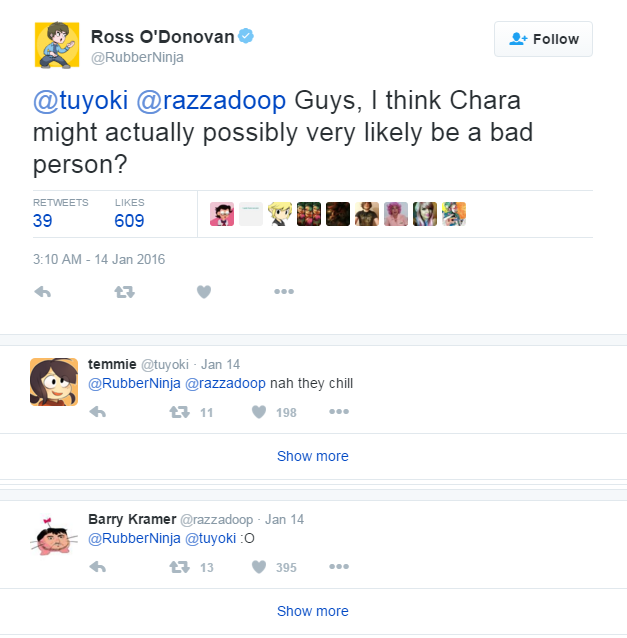Show more replies under temmie's tweet
The image size is (627, 638).
tap(313, 456)
